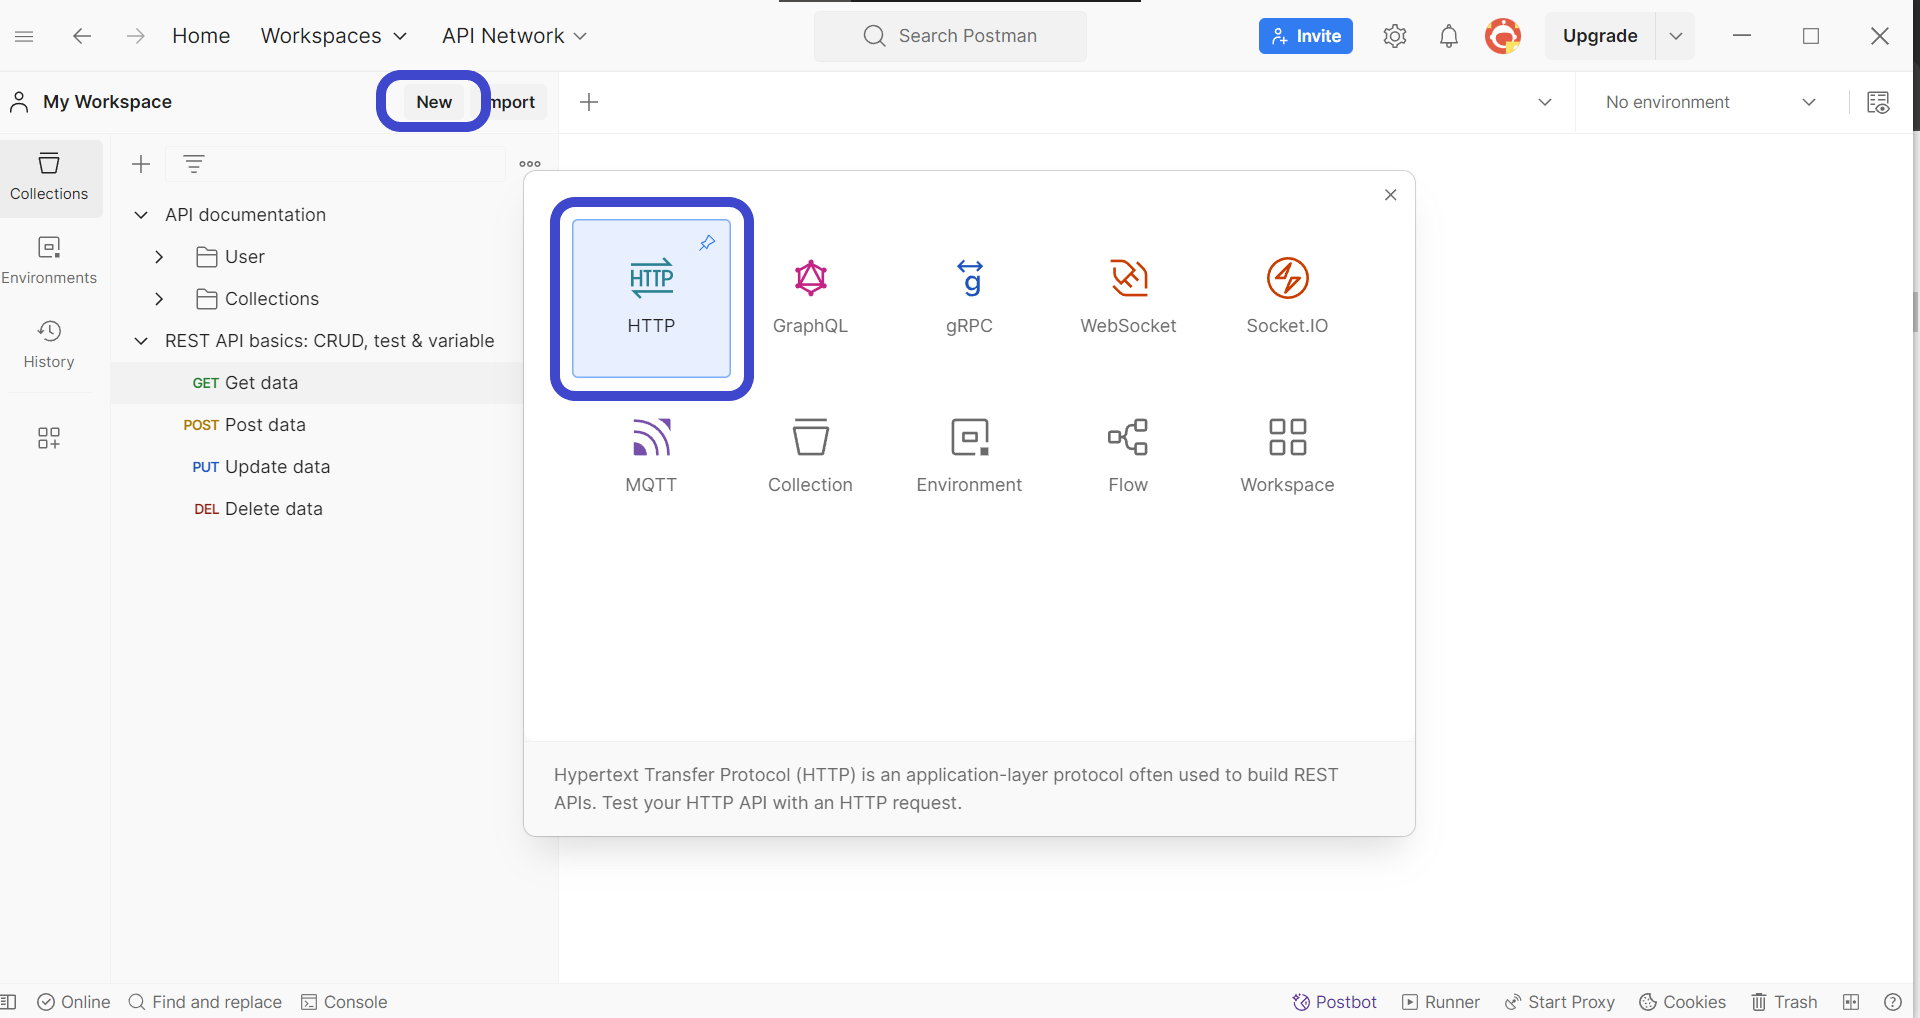1920x1018 pixels.
Task: Pick the gRPC request option
Action: coord(969,298)
